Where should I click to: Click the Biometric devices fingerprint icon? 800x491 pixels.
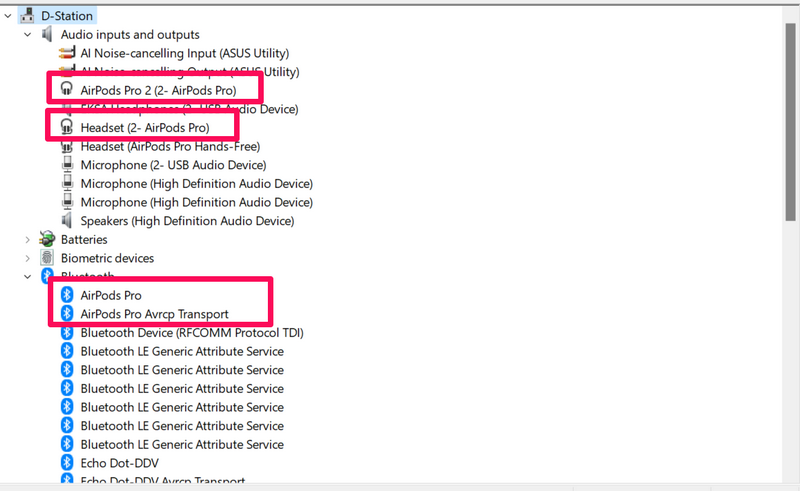47,258
